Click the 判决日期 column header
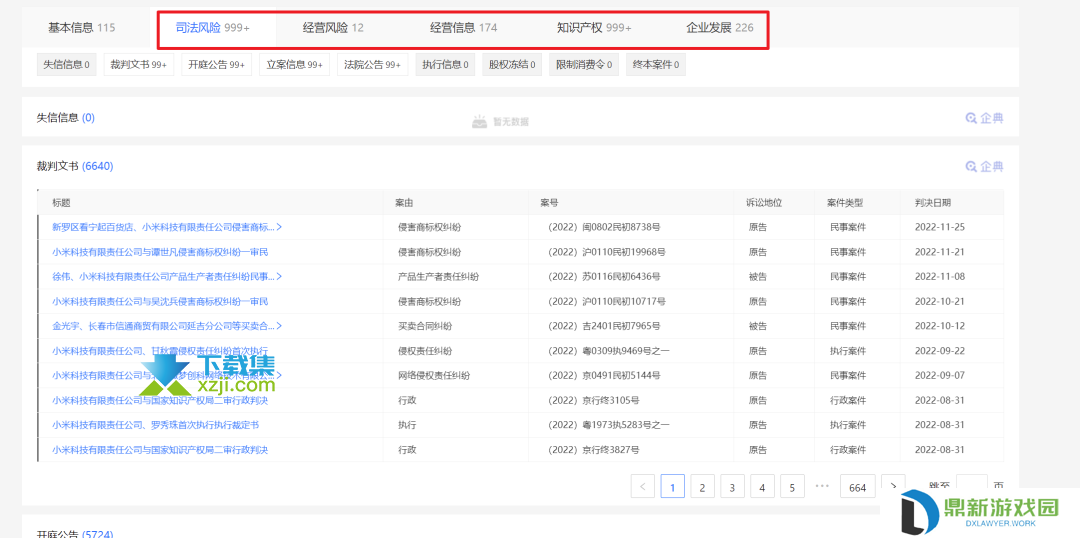 933,203
